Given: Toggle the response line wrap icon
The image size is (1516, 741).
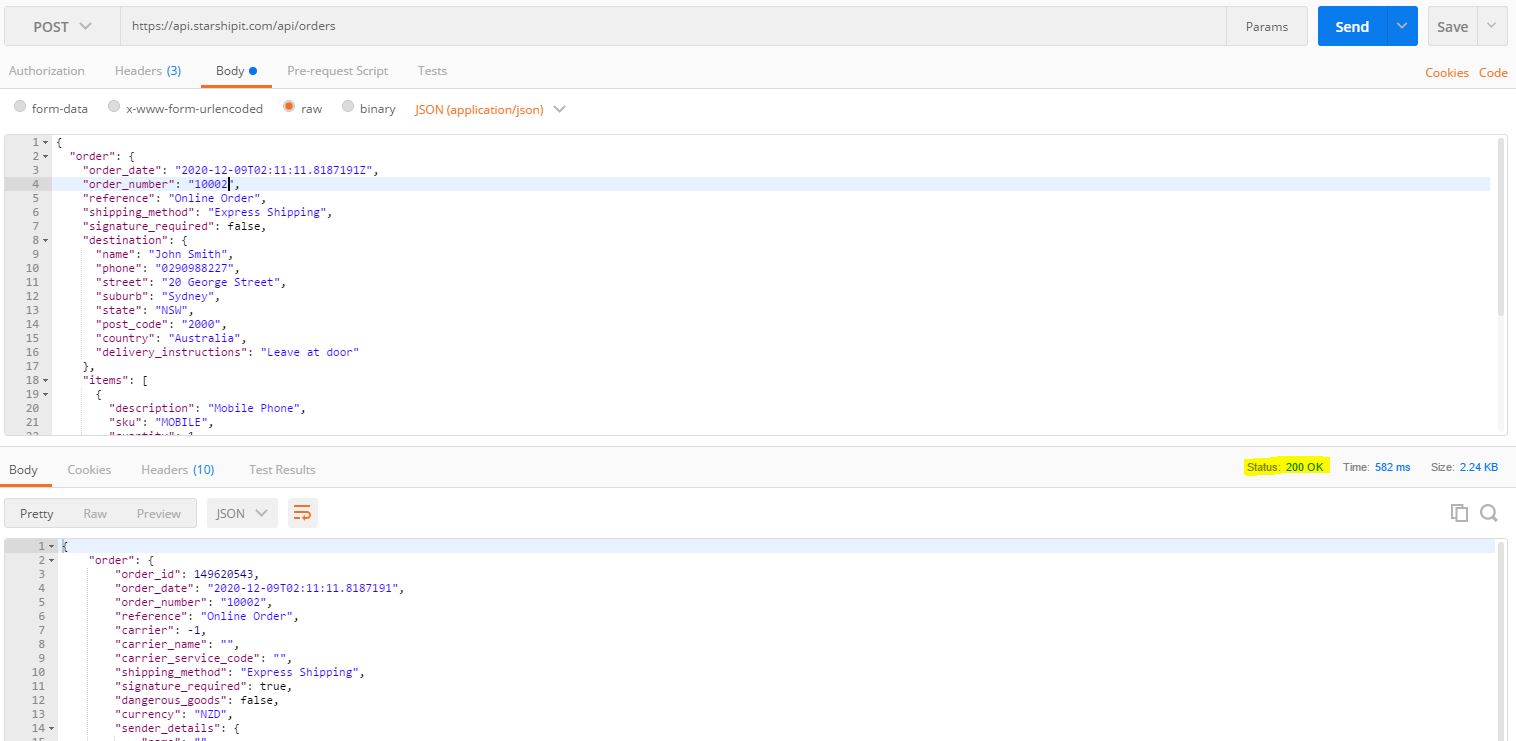Looking at the screenshot, I should [x=301, y=513].
